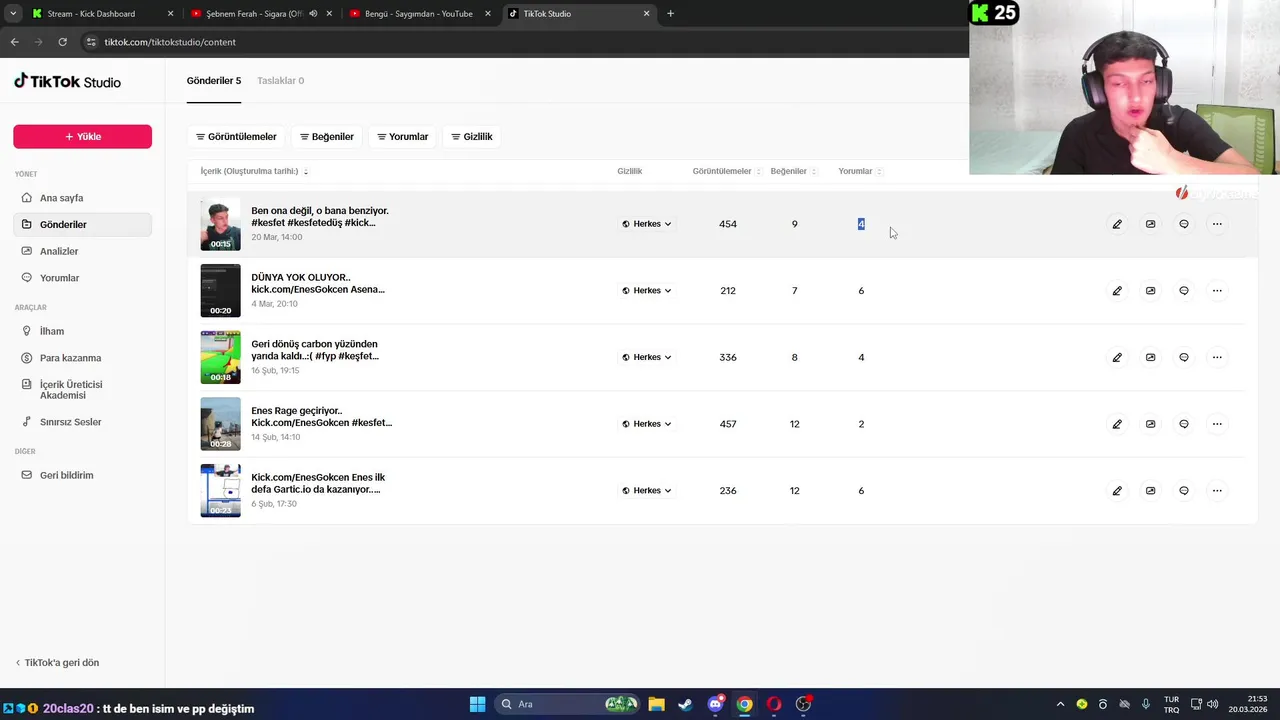
Task: Sort by the Yorumlar column header
Action: (x=860, y=171)
